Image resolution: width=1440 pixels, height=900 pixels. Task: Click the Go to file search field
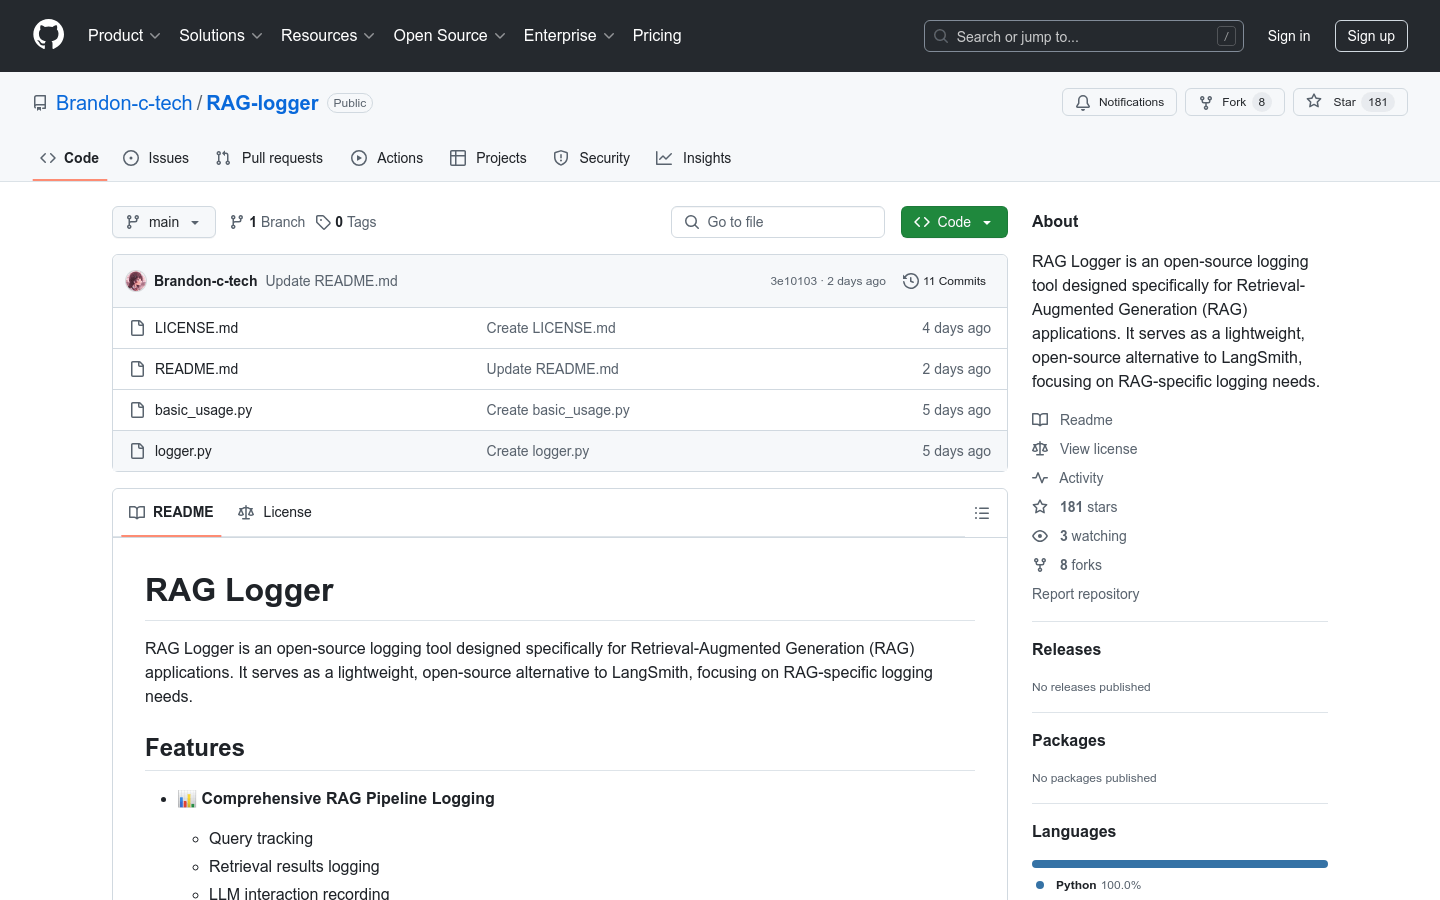point(778,222)
